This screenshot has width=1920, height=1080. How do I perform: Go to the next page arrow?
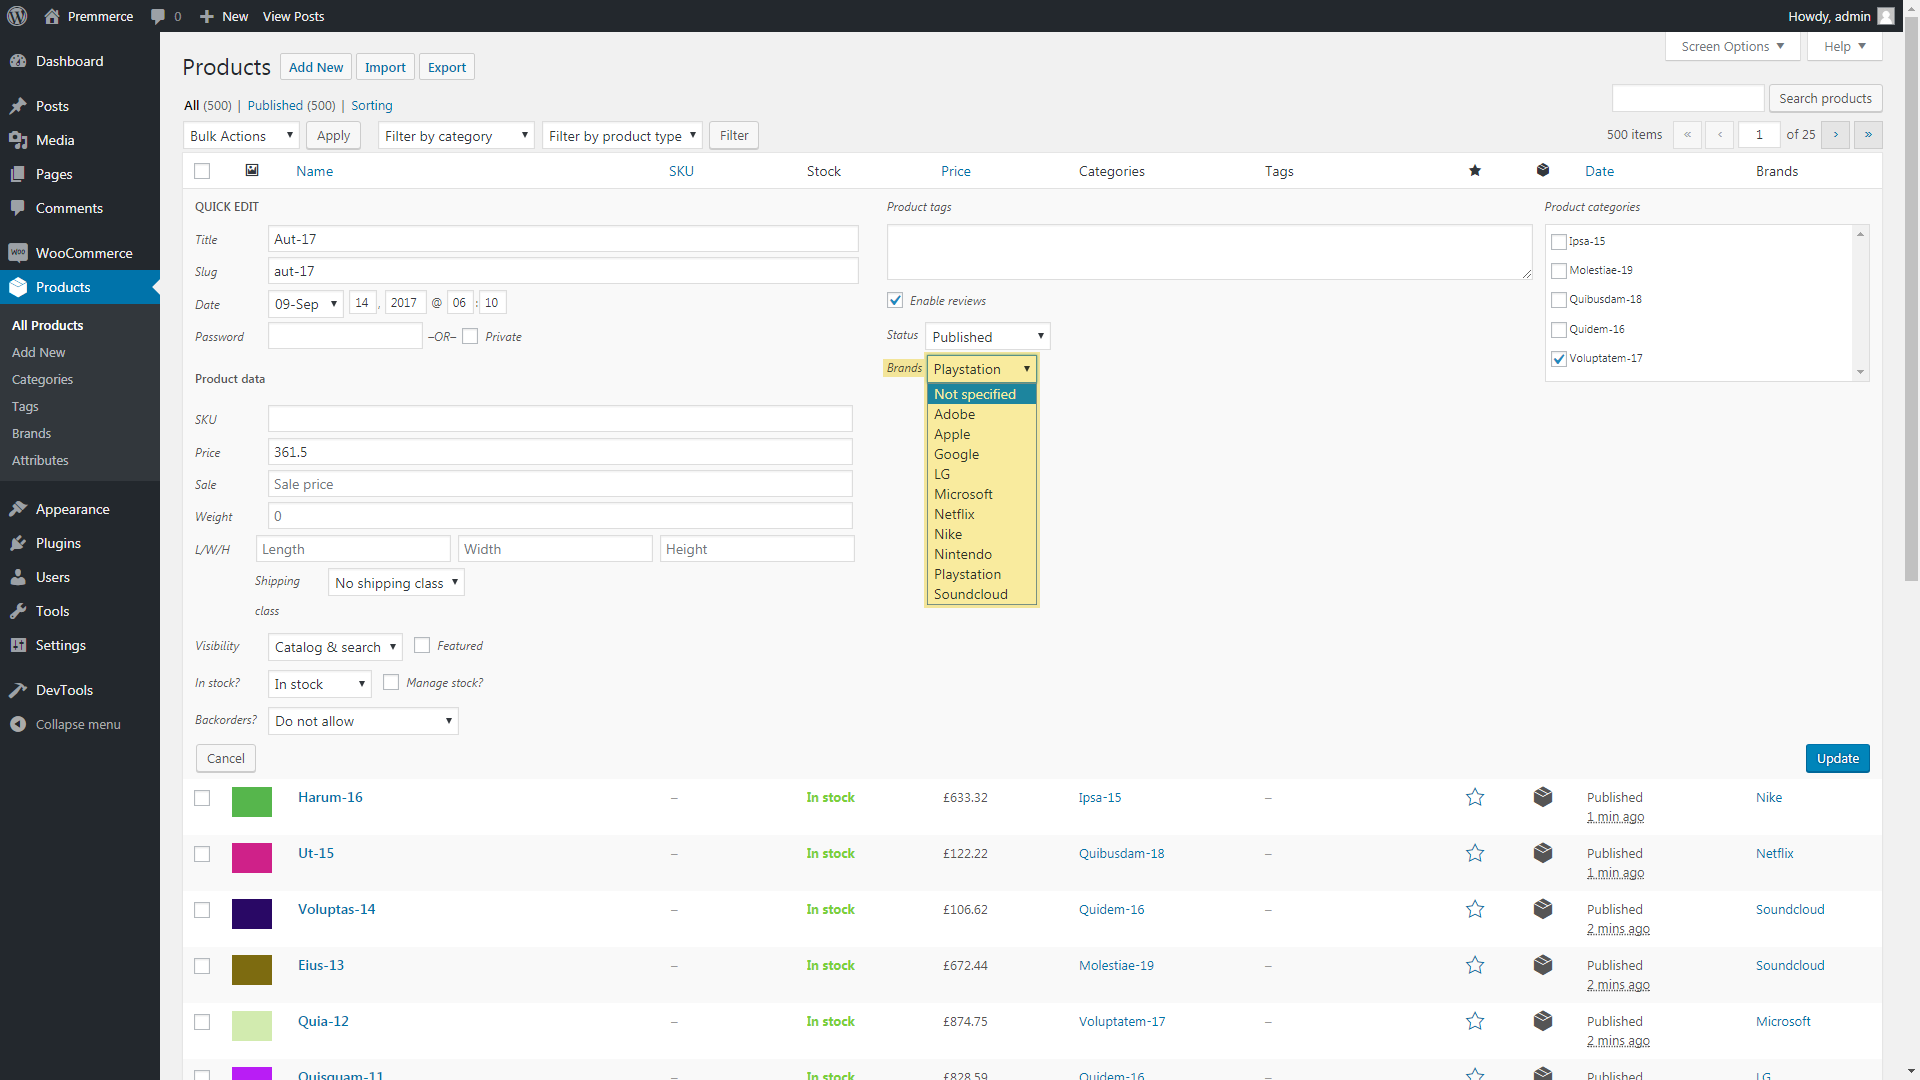coord(1835,135)
